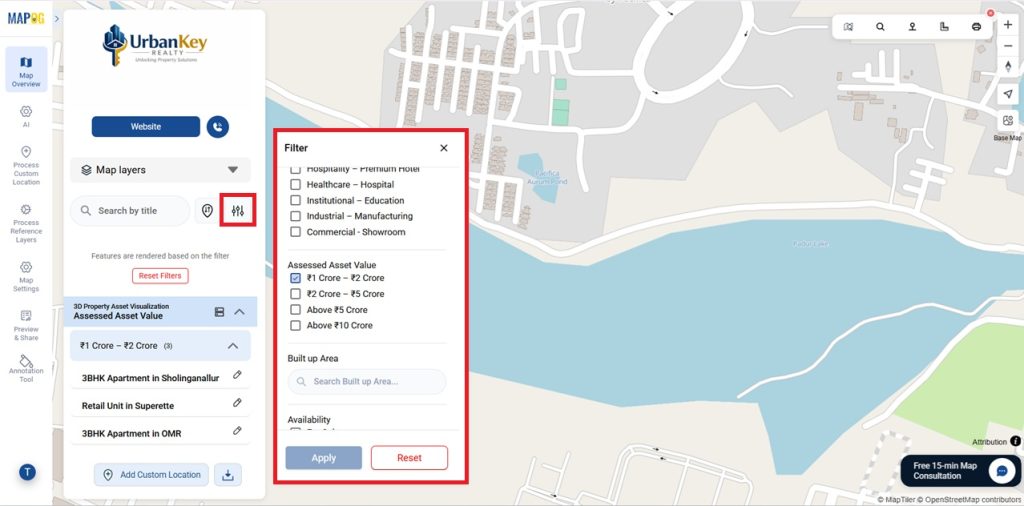Open the Base Map switcher
The height and width of the screenshot is (506, 1024).
pos(1008,121)
